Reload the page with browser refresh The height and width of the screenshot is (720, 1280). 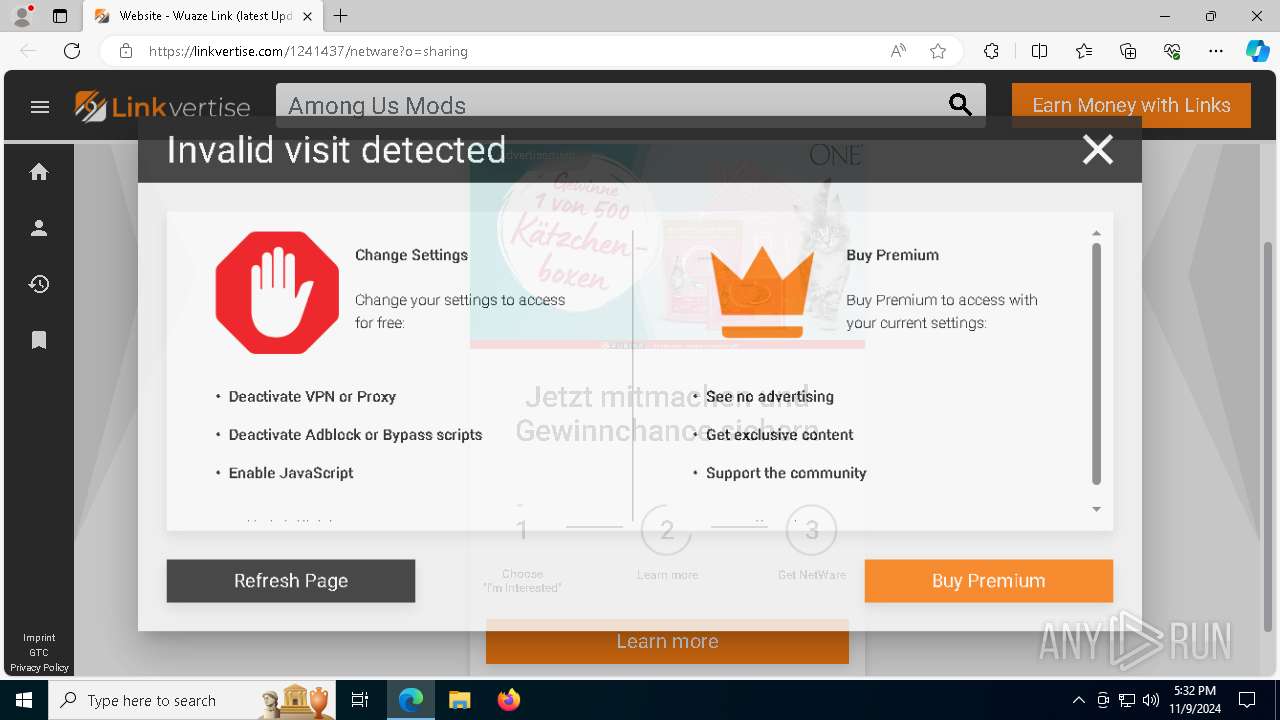(x=72, y=51)
